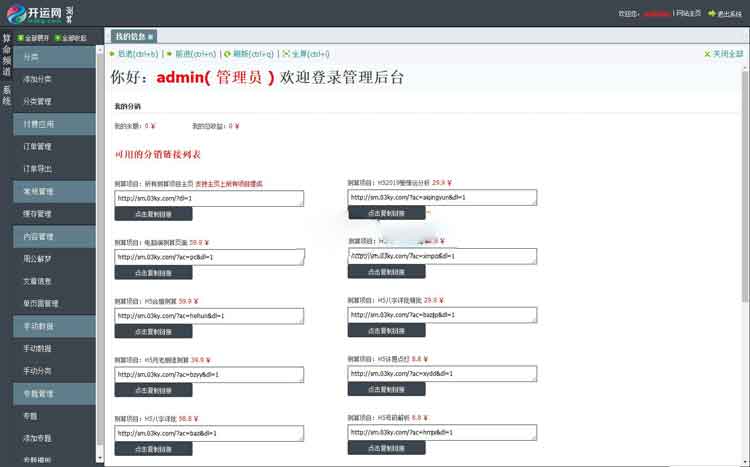Open 订单管理 in the sidebar
This screenshot has width=750, height=467.
(38, 146)
